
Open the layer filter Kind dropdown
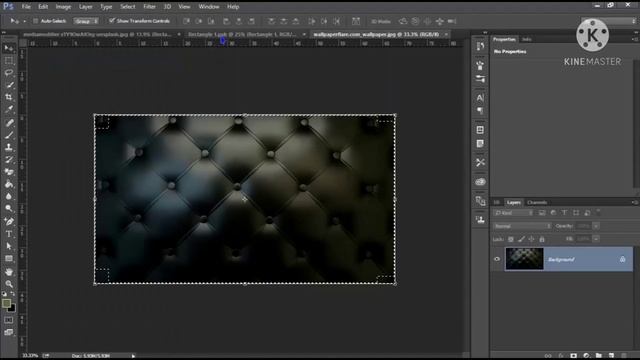(x=513, y=213)
